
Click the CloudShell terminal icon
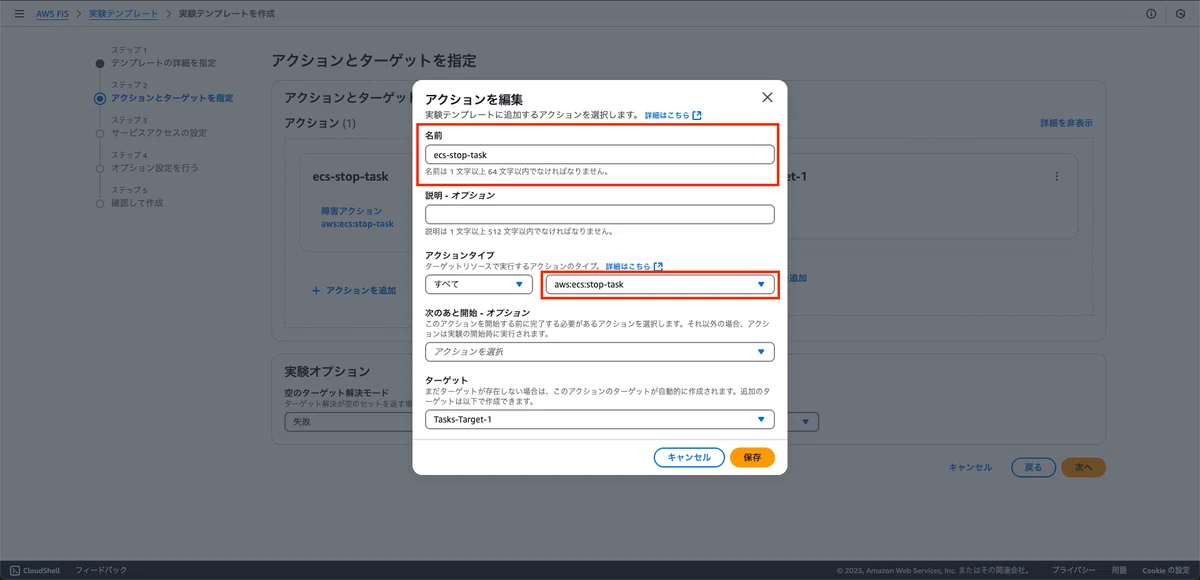point(15,570)
